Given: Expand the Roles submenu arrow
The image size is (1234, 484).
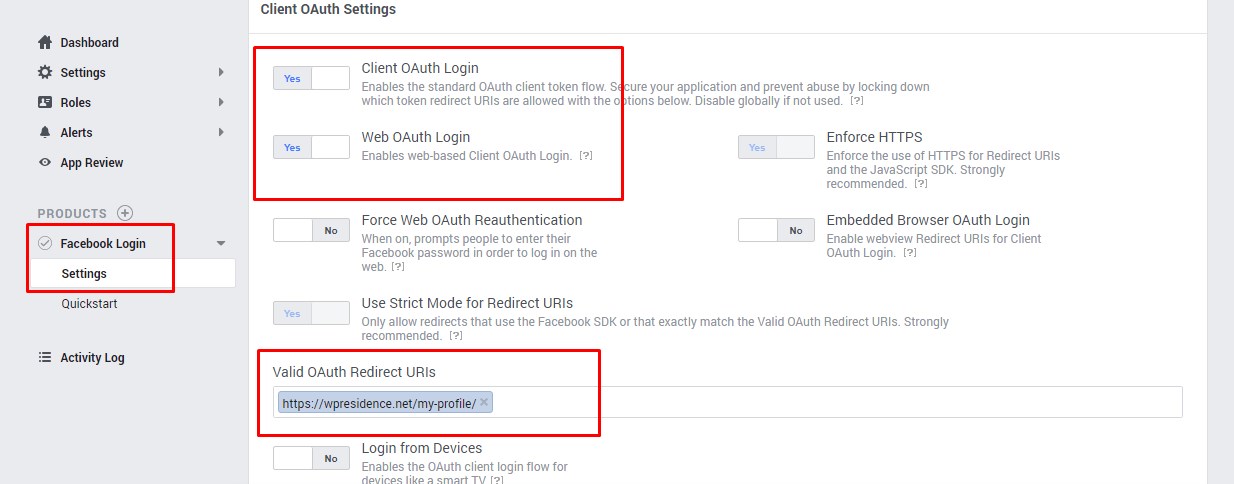Looking at the screenshot, I should click(x=221, y=103).
